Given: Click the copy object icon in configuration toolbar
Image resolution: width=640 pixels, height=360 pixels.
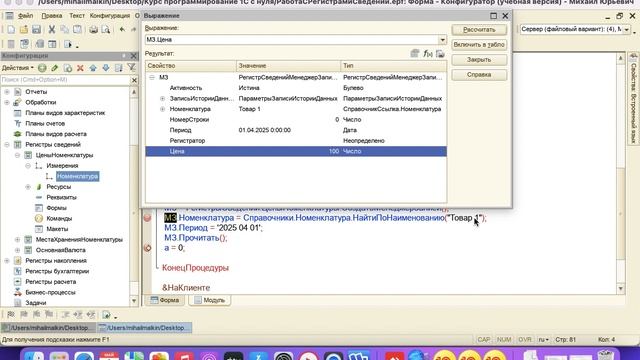Looking at the screenshot, I should pos(68,68).
